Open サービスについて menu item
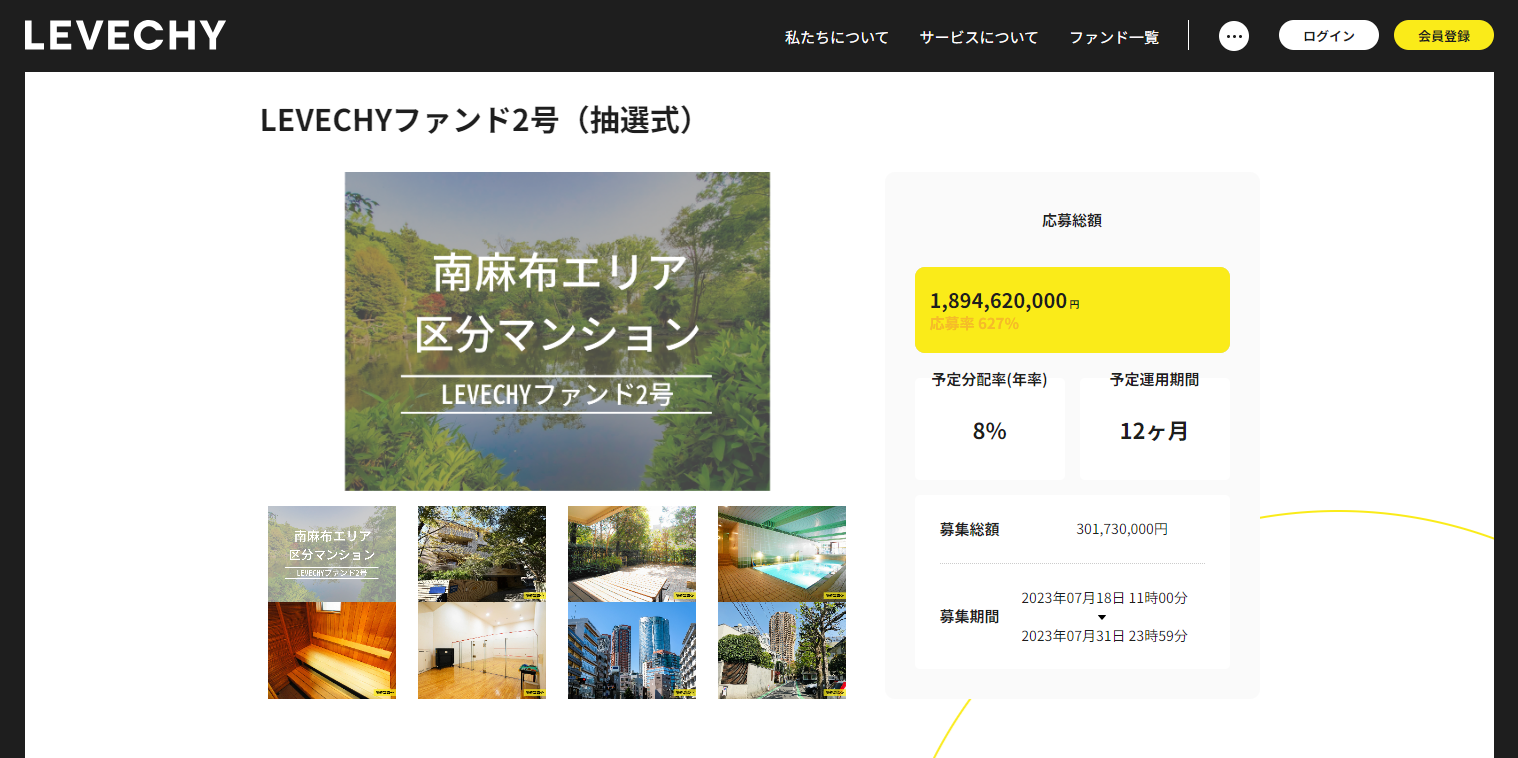Image resolution: width=1518 pixels, height=758 pixels. pyautogui.click(x=979, y=37)
